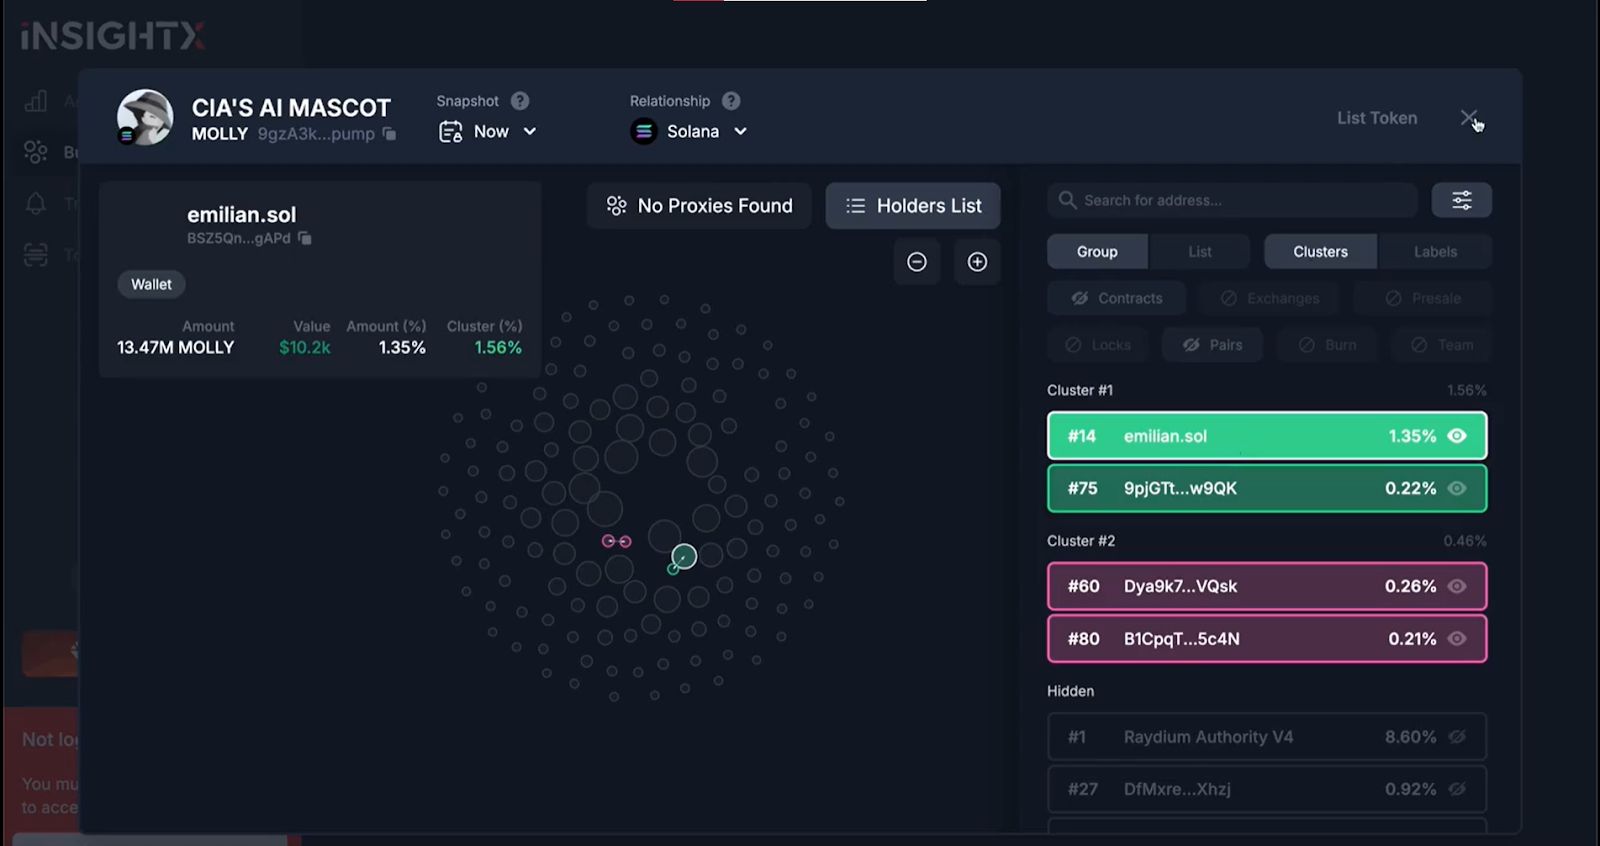Hide holder #14 emilian.sol with eye icon
The image size is (1600, 846).
tap(1457, 436)
